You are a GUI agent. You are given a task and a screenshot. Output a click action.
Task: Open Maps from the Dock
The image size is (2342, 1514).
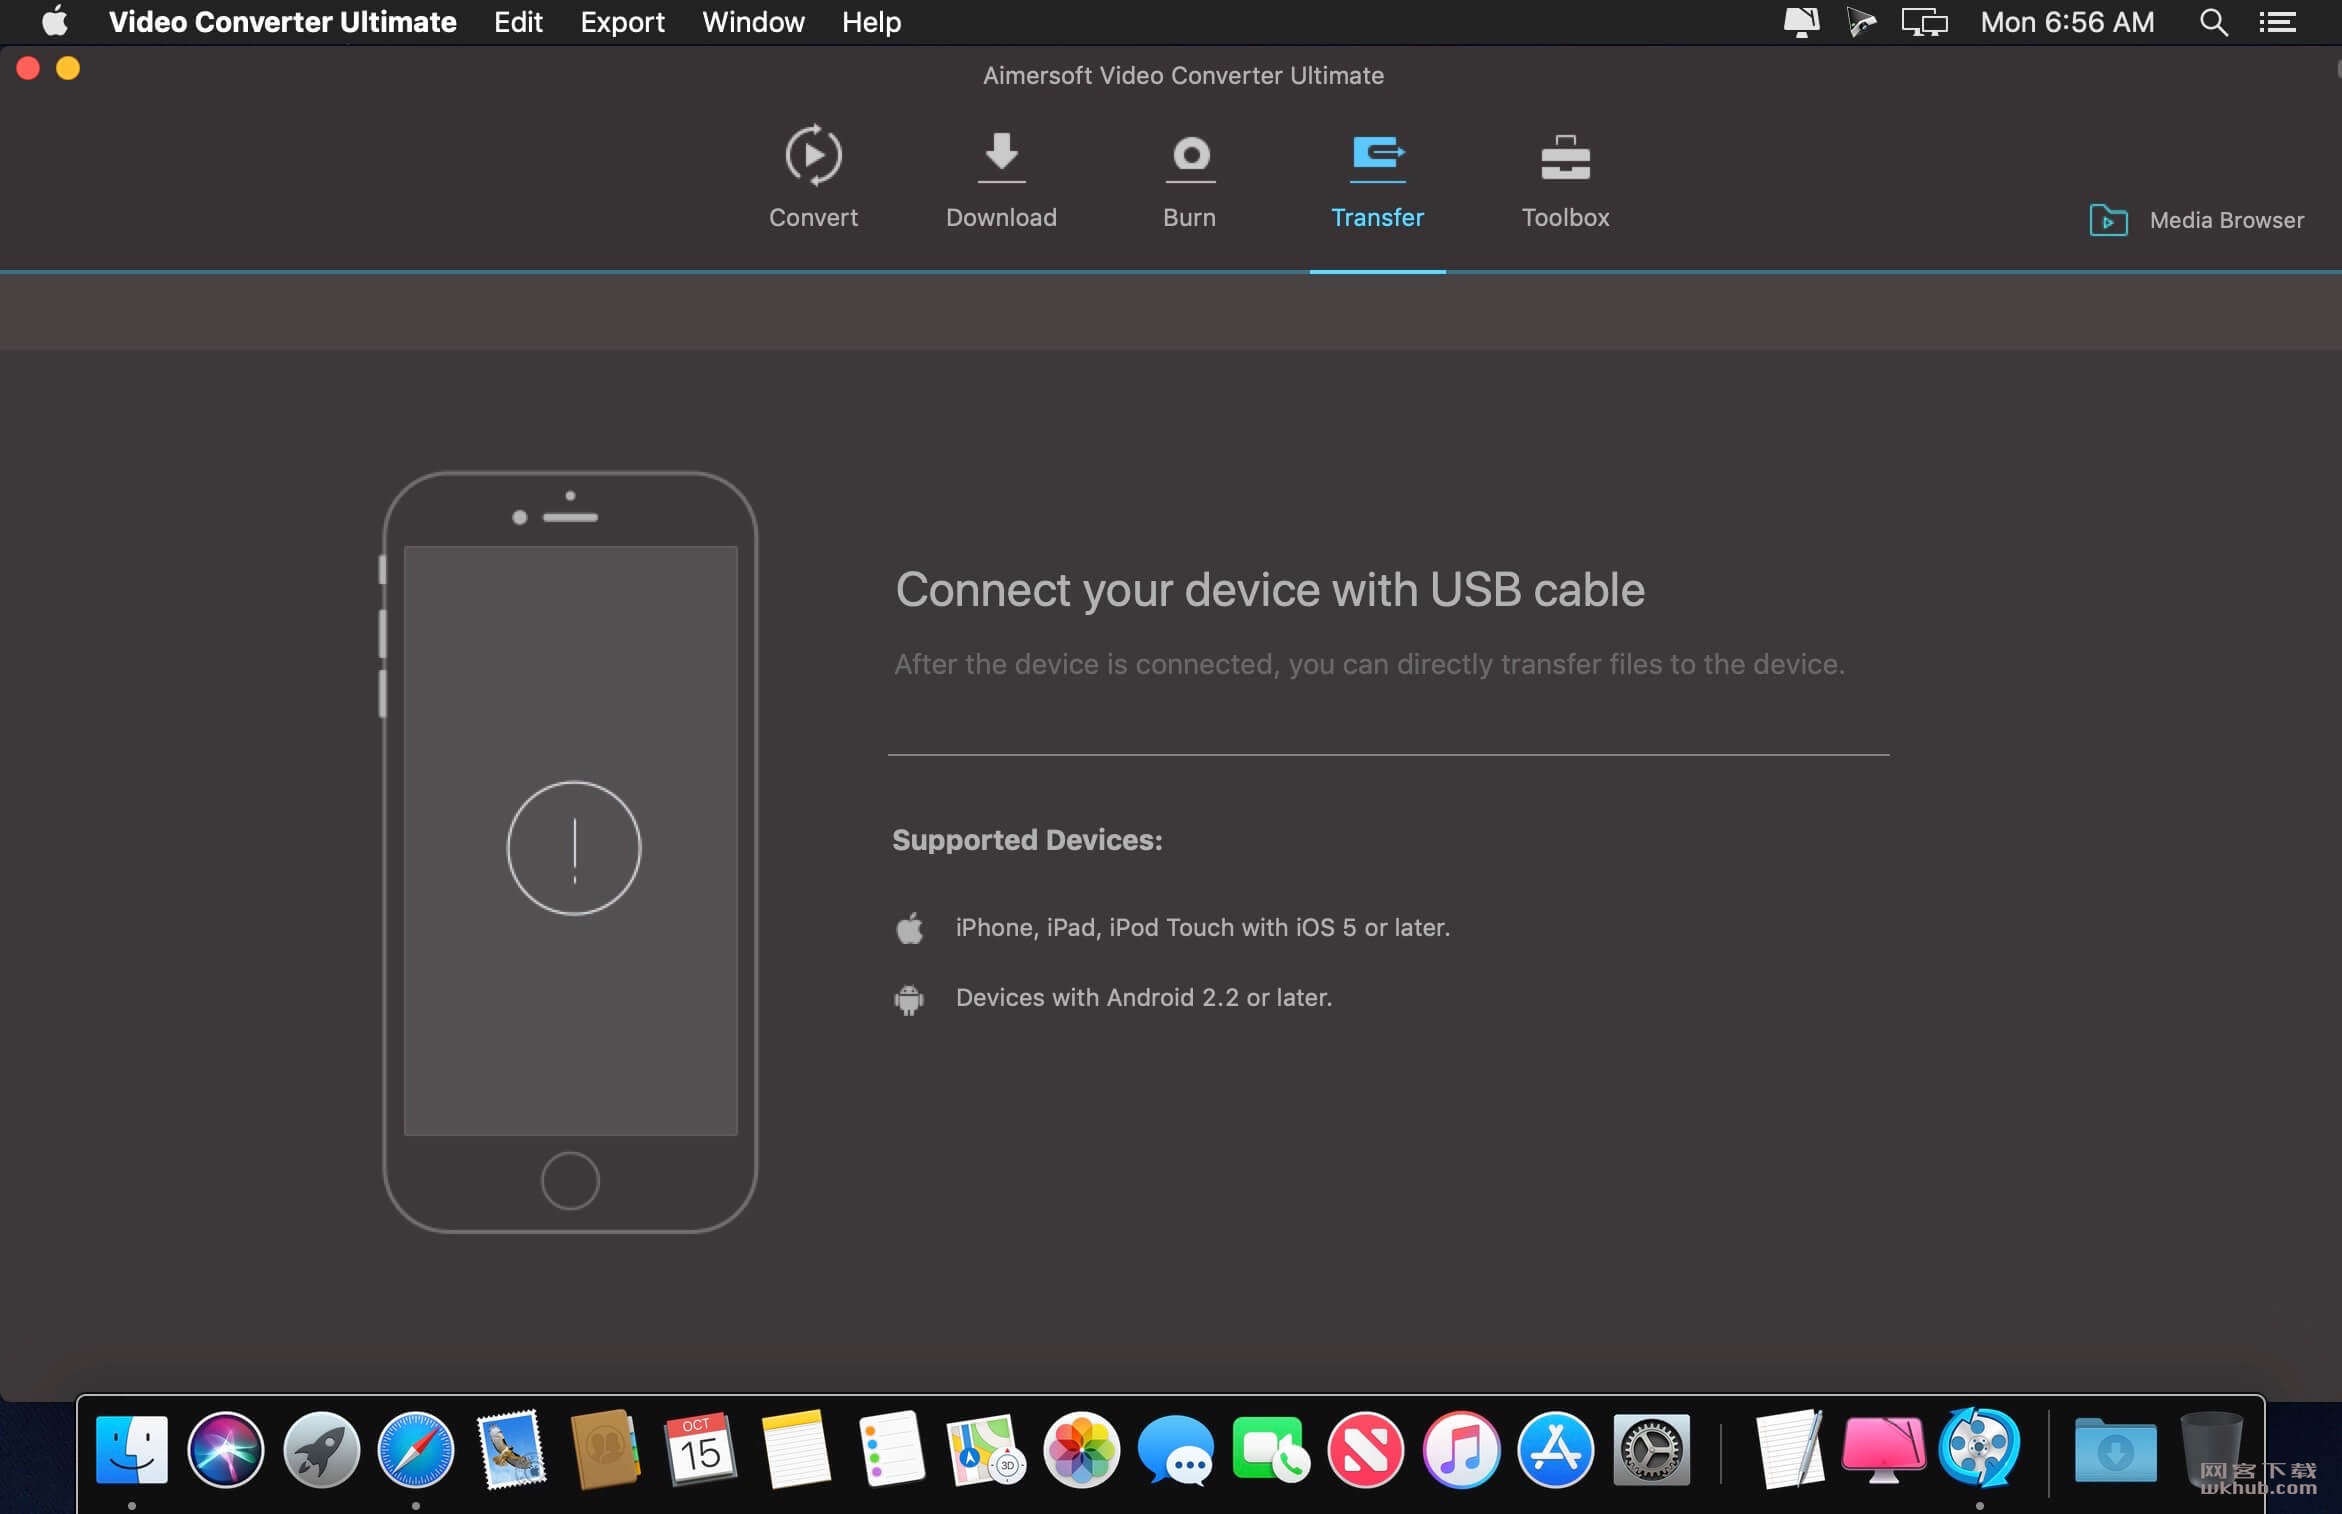tap(986, 1449)
